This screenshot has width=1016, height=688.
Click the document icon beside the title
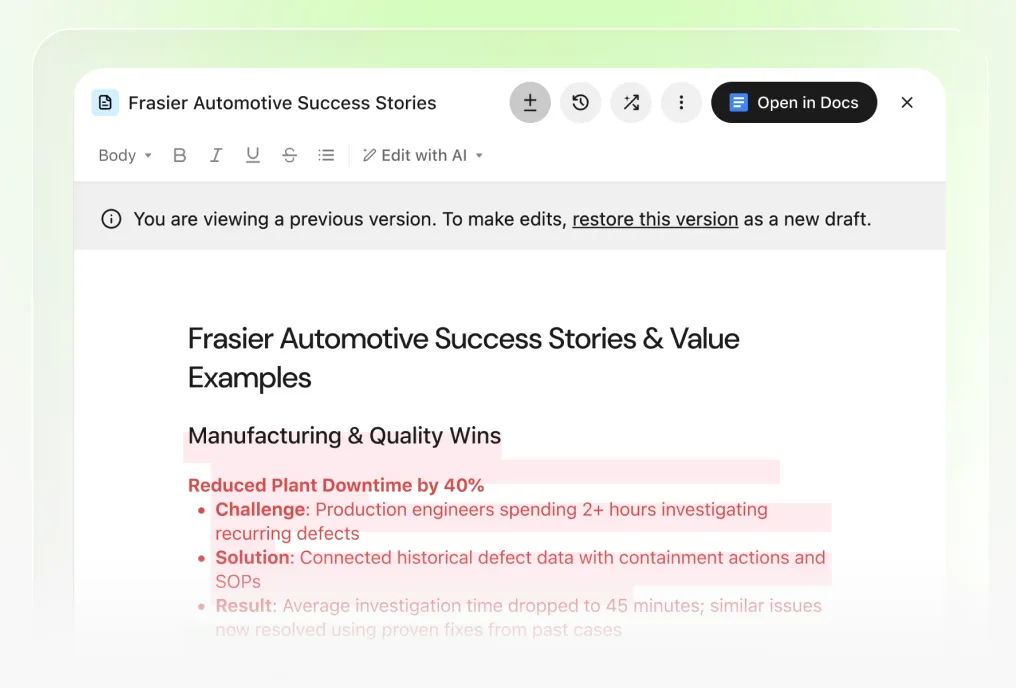pos(105,102)
